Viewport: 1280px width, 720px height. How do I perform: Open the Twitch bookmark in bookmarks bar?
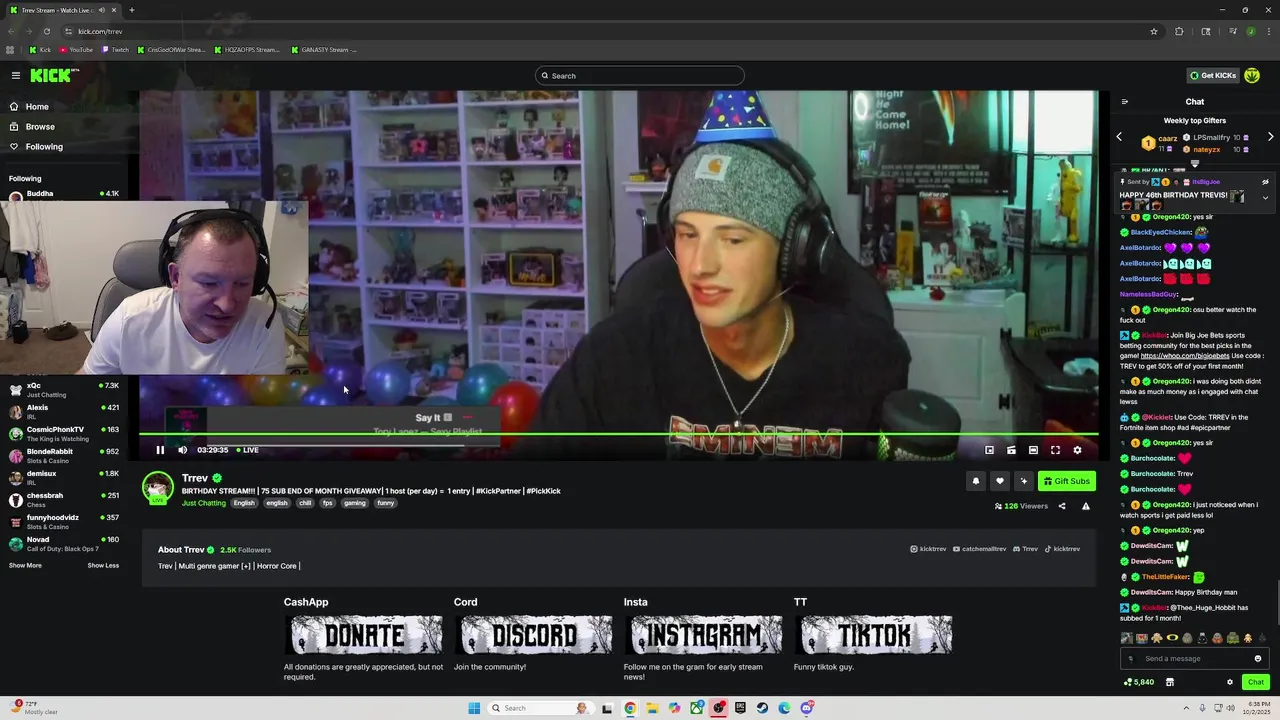(116, 49)
